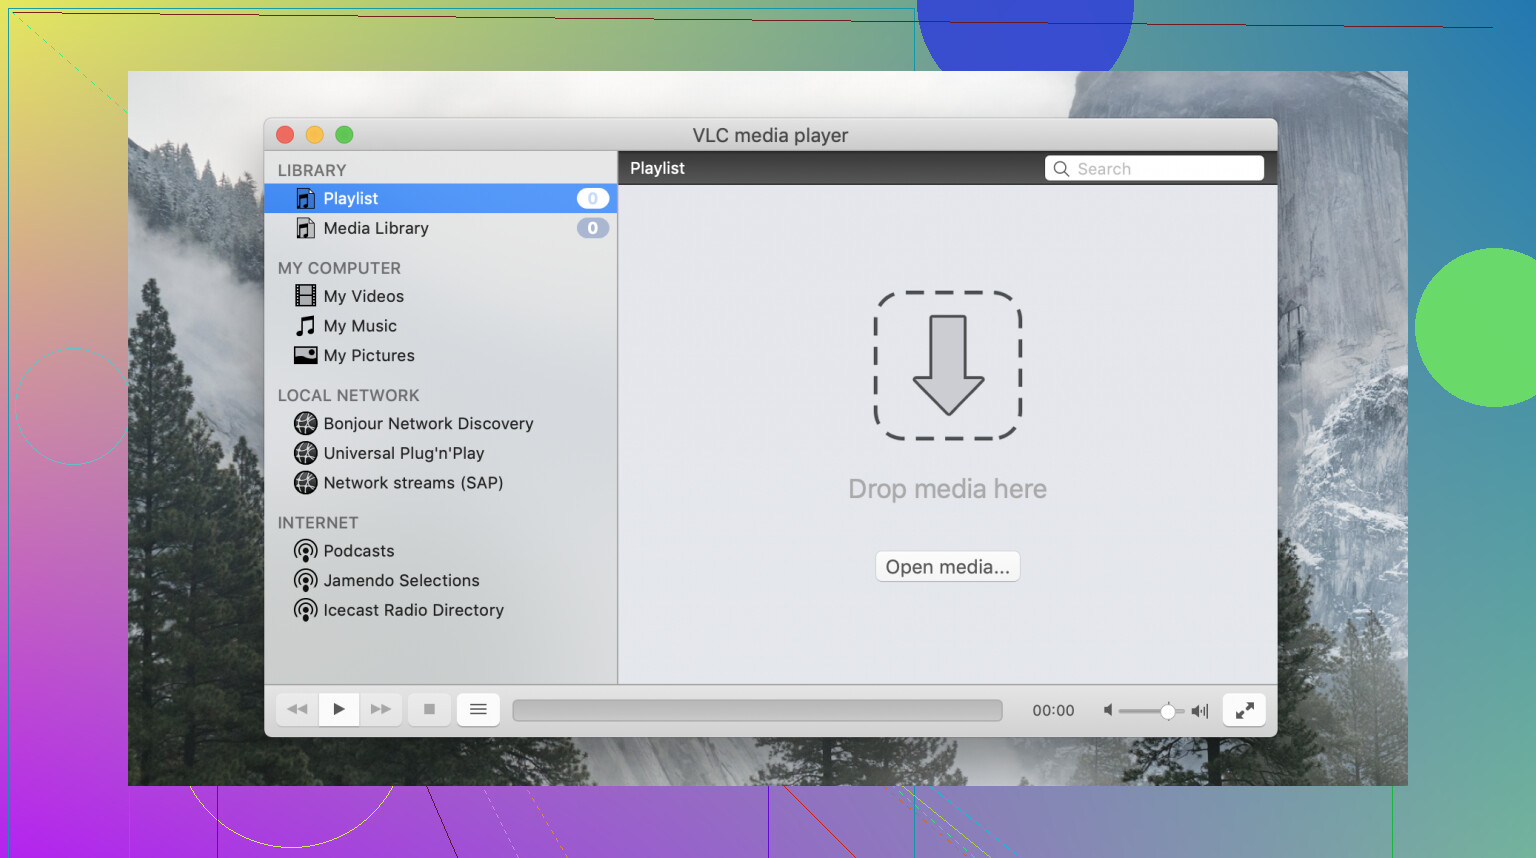This screenshot has width=1536, height=858.
Task: Open Podcasts under Internet
Action: pos(358,551)
